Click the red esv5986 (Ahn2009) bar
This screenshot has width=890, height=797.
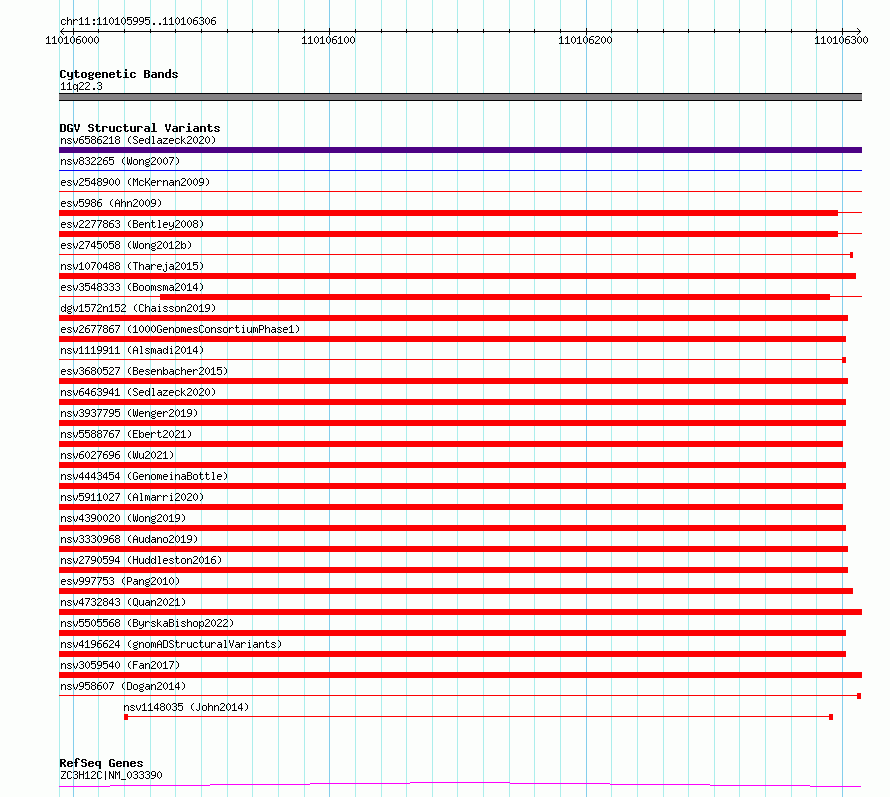(x=448, y=213)
